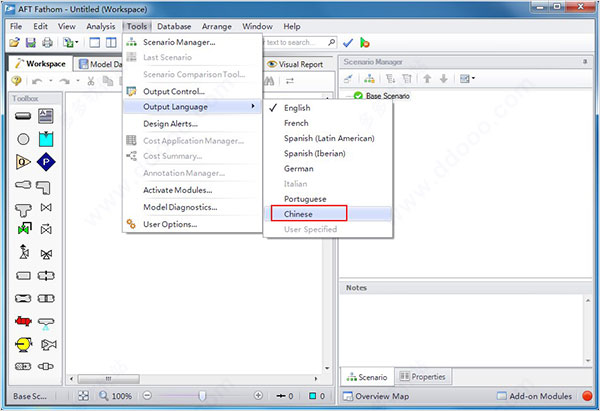Choose Spanish (Iberian) language
The height and width of the screenshot is (411, 600).
click(328, 153)
